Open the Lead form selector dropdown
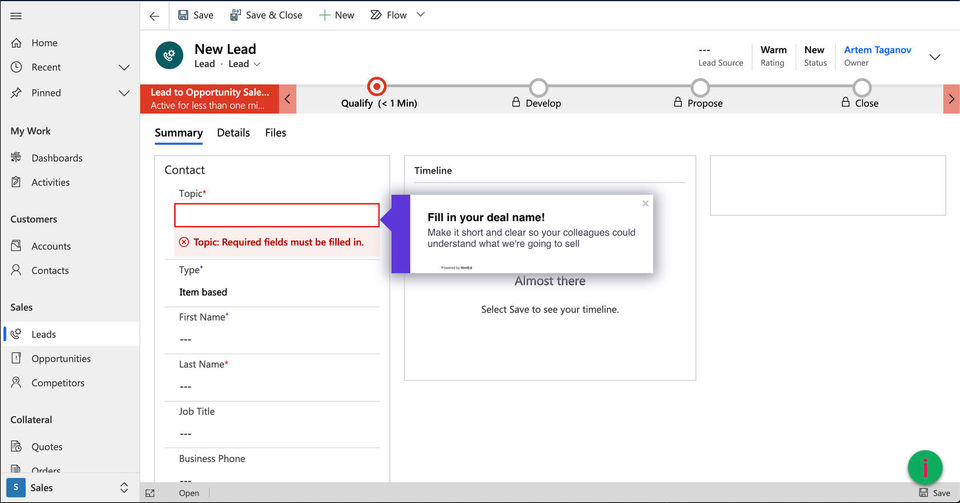Viewport: 960px width, 503px height. [x=245, y=64]
